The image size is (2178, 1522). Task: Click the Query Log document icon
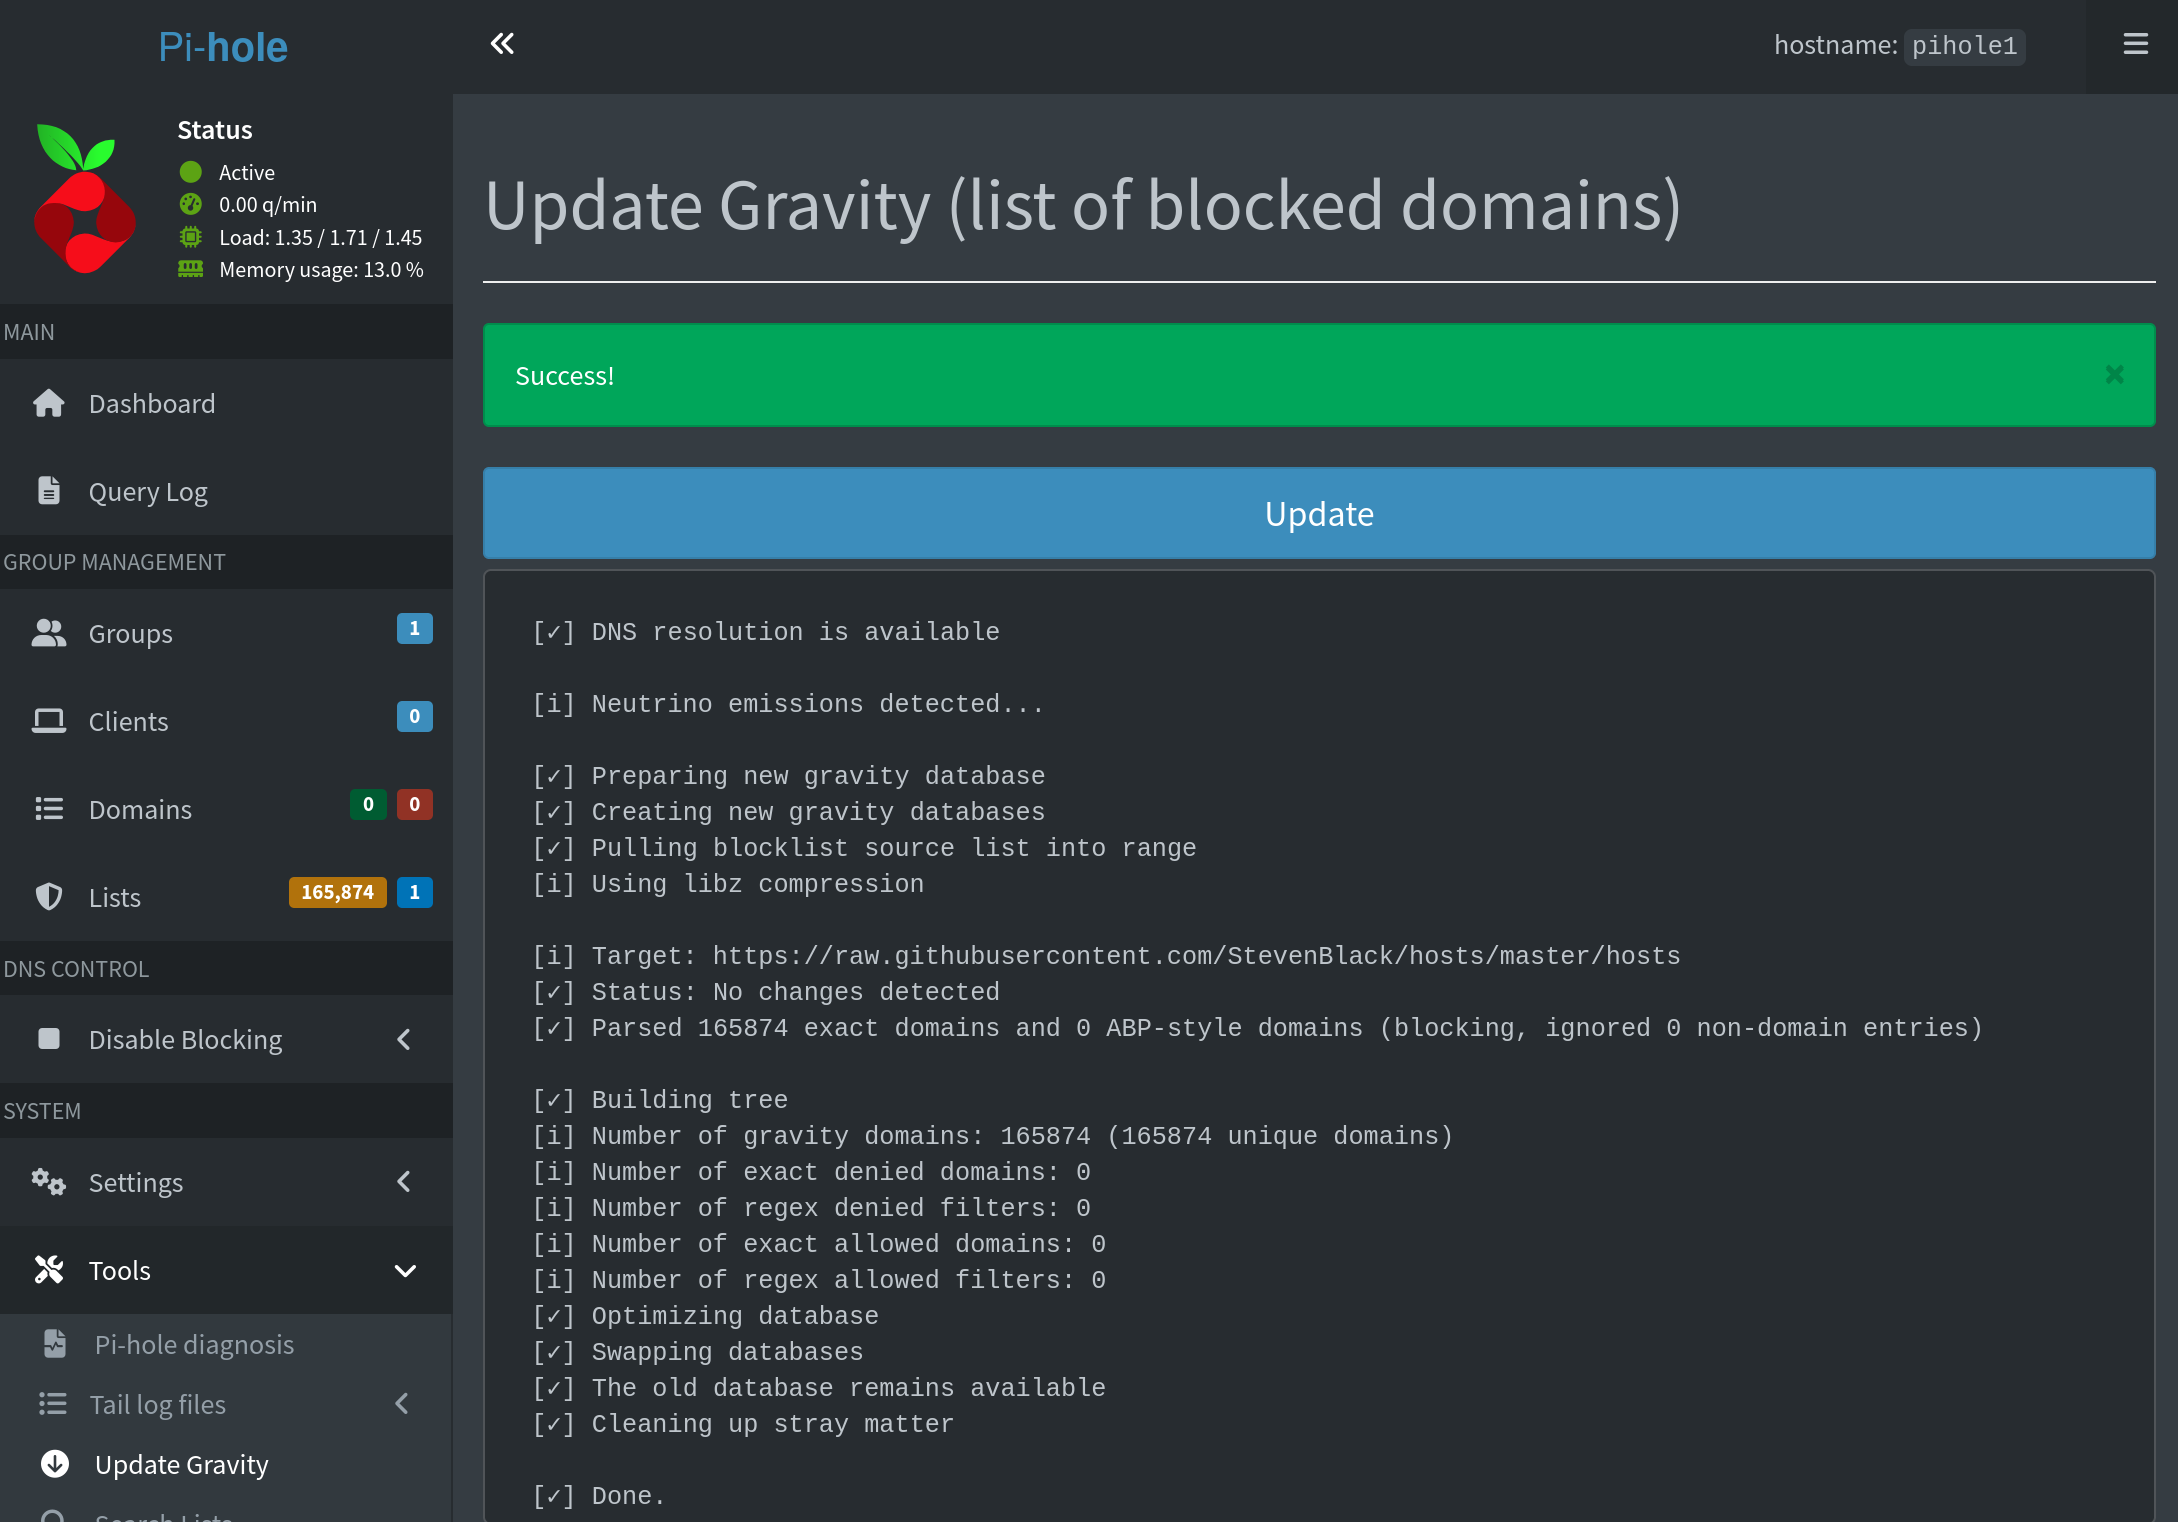(x=48, y=491)
